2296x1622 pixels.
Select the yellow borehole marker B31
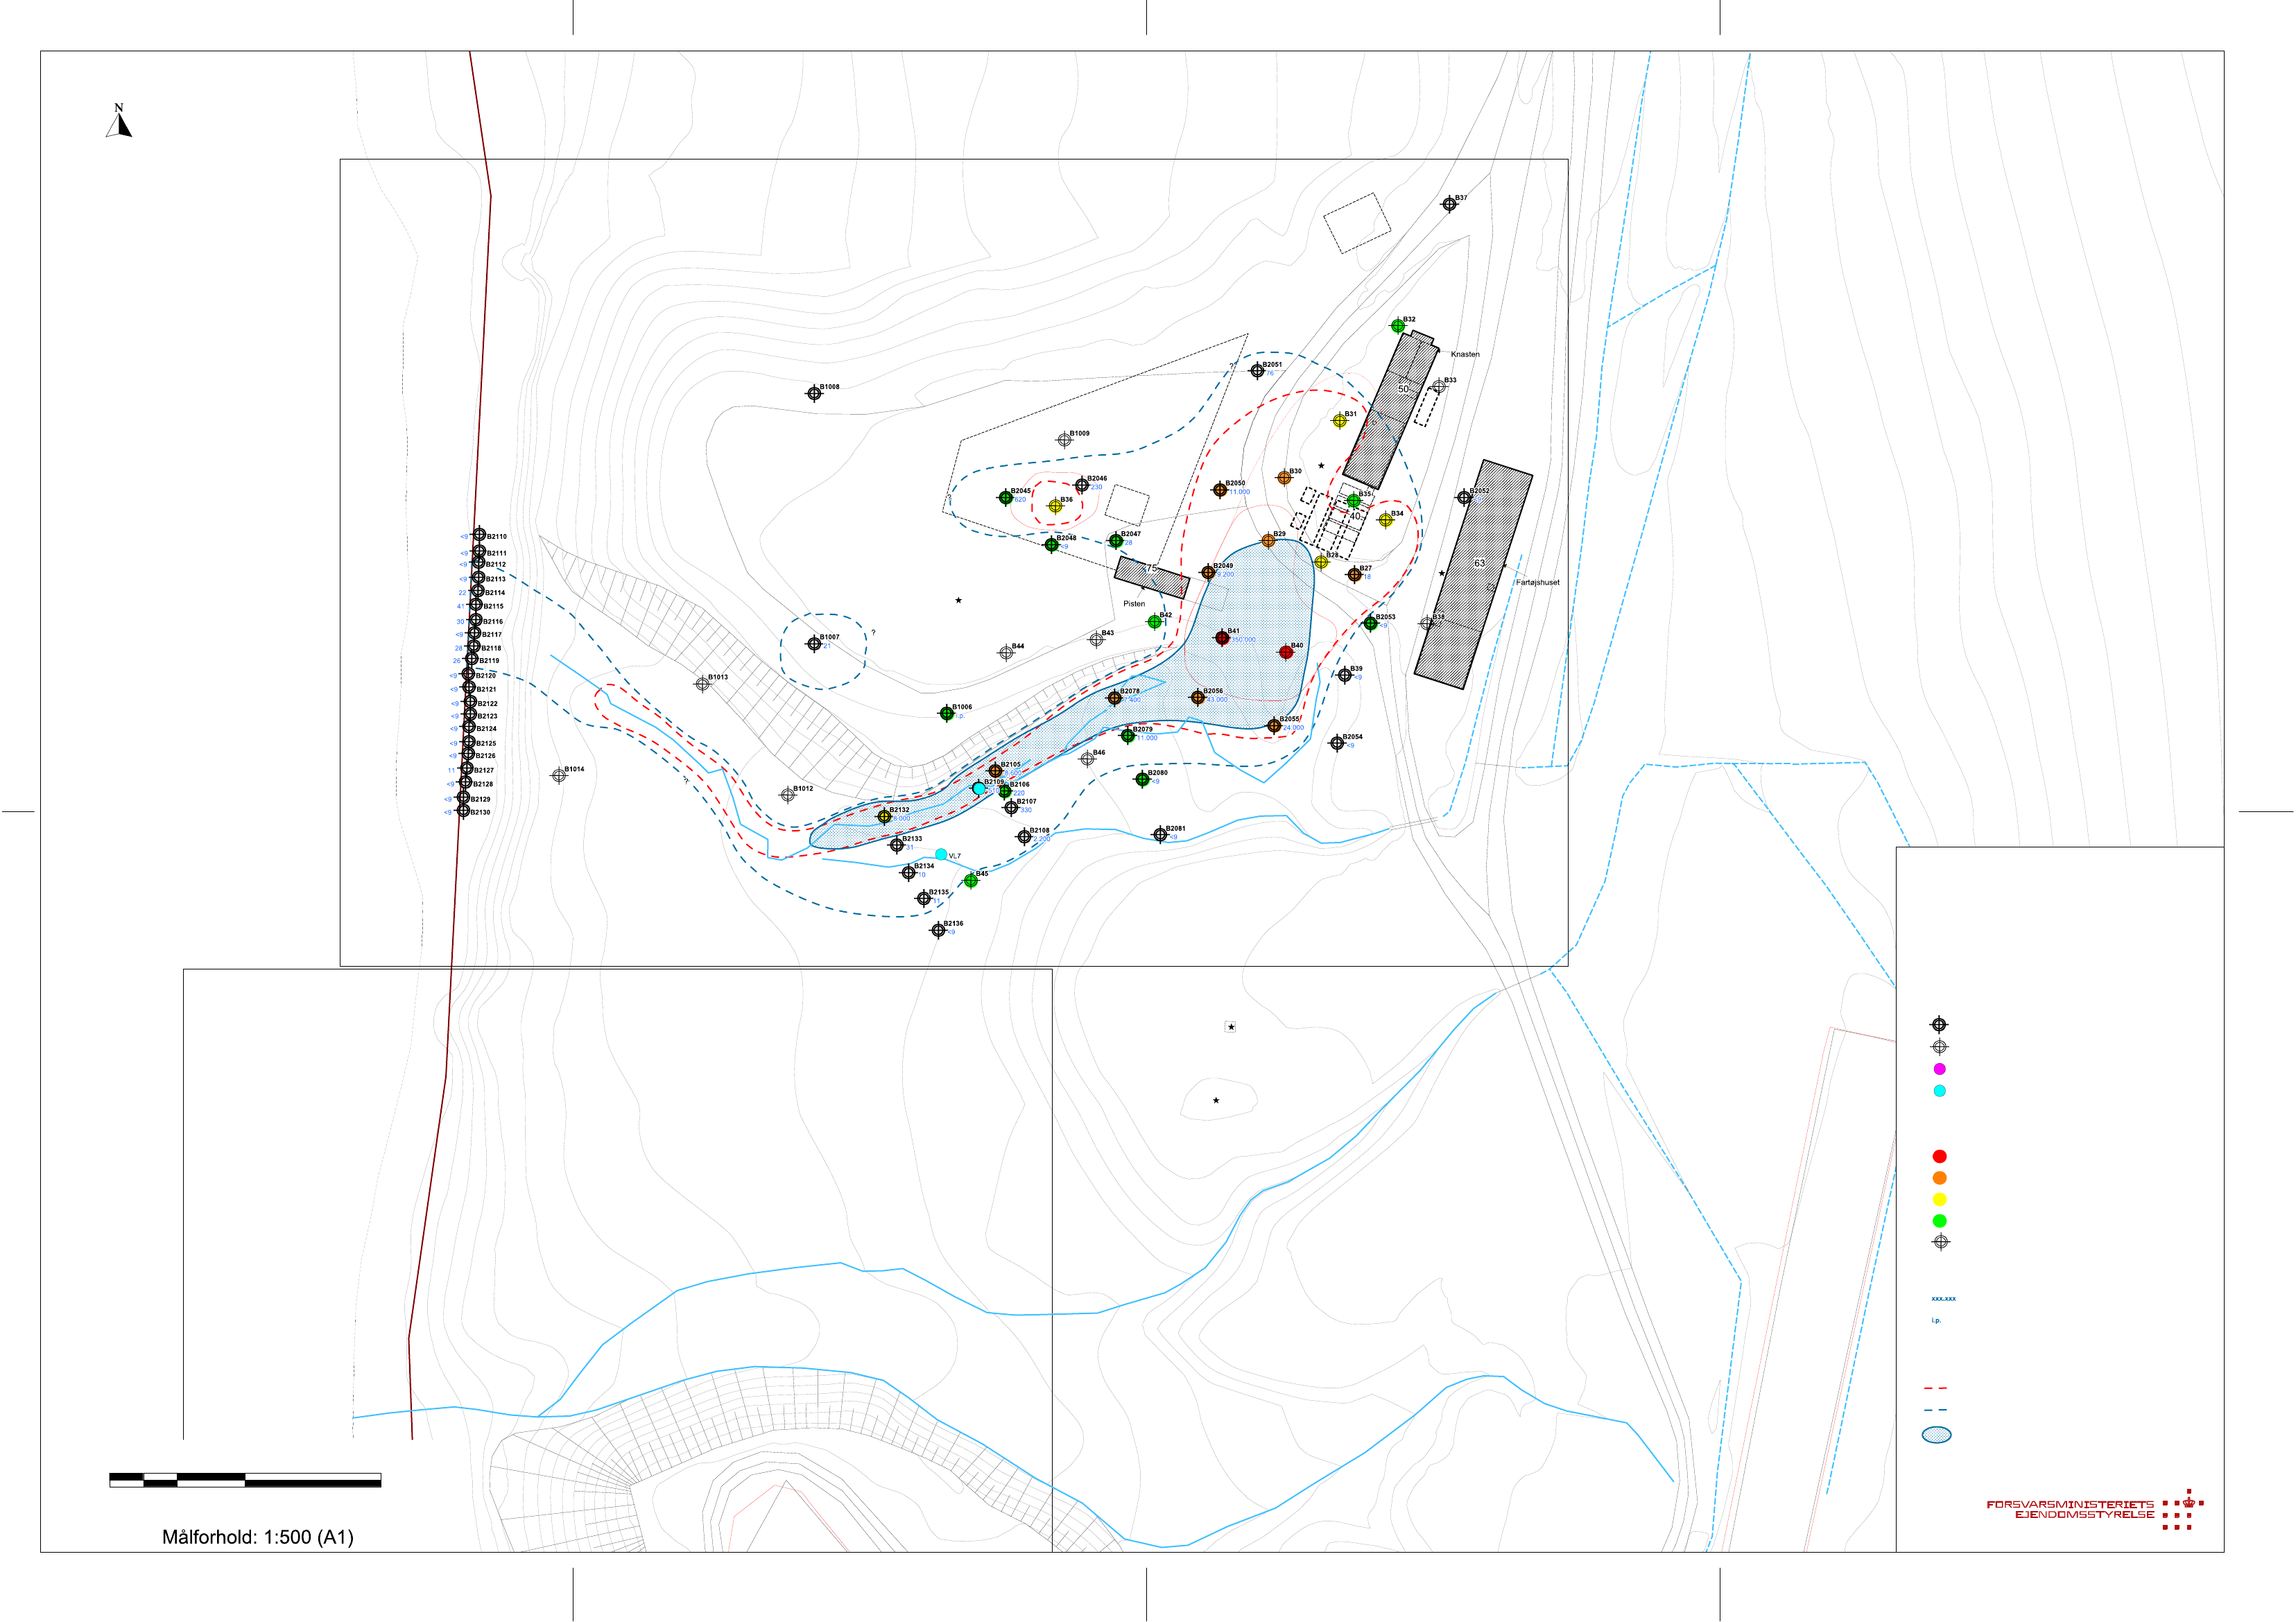click(1340, 421)
